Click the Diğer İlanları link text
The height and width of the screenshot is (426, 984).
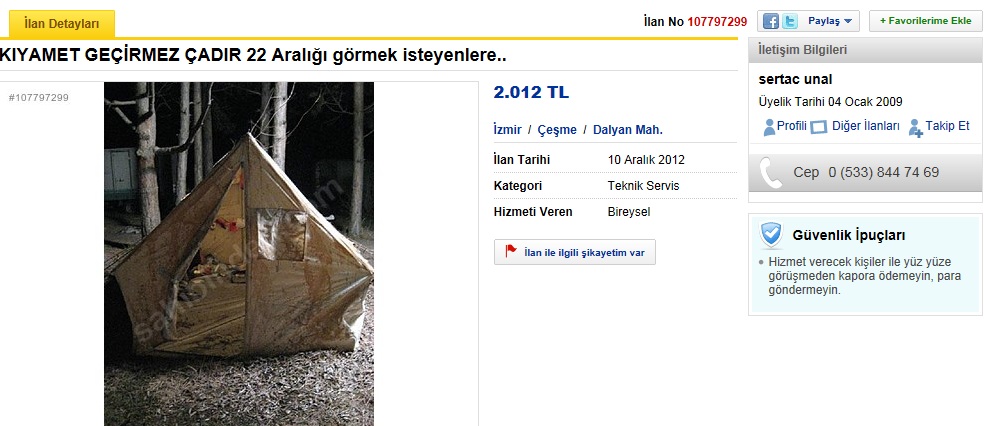(866, 126)
